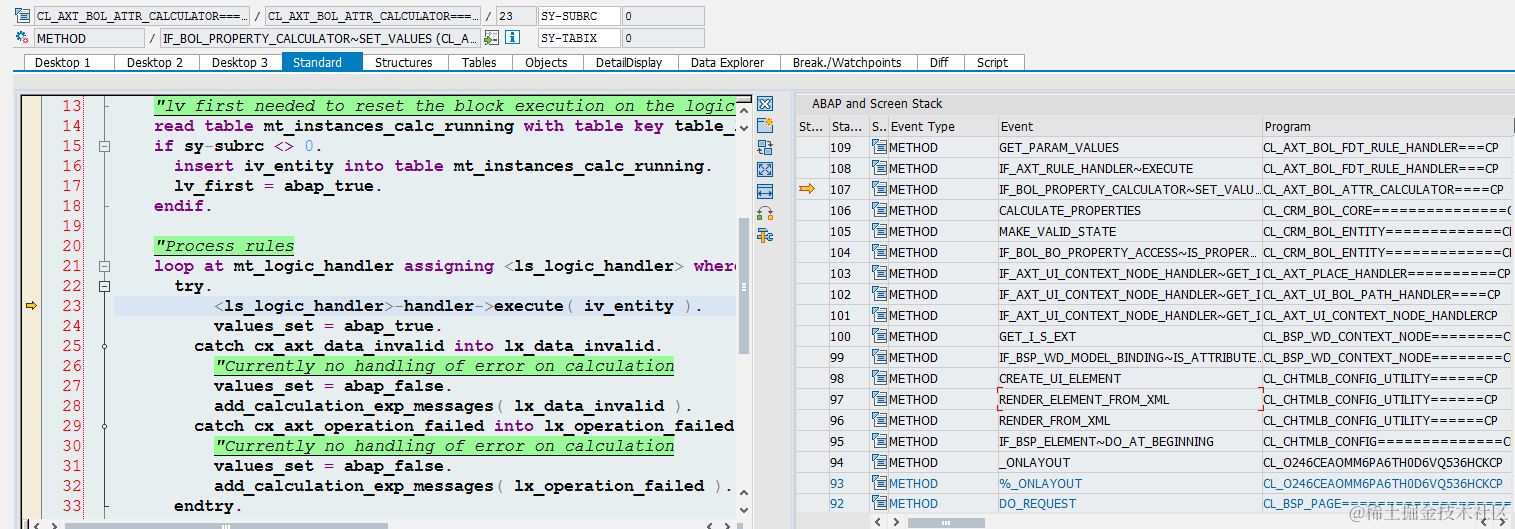Click the tool settings wrench icon
1515x529 pixels.
point(765,235)
